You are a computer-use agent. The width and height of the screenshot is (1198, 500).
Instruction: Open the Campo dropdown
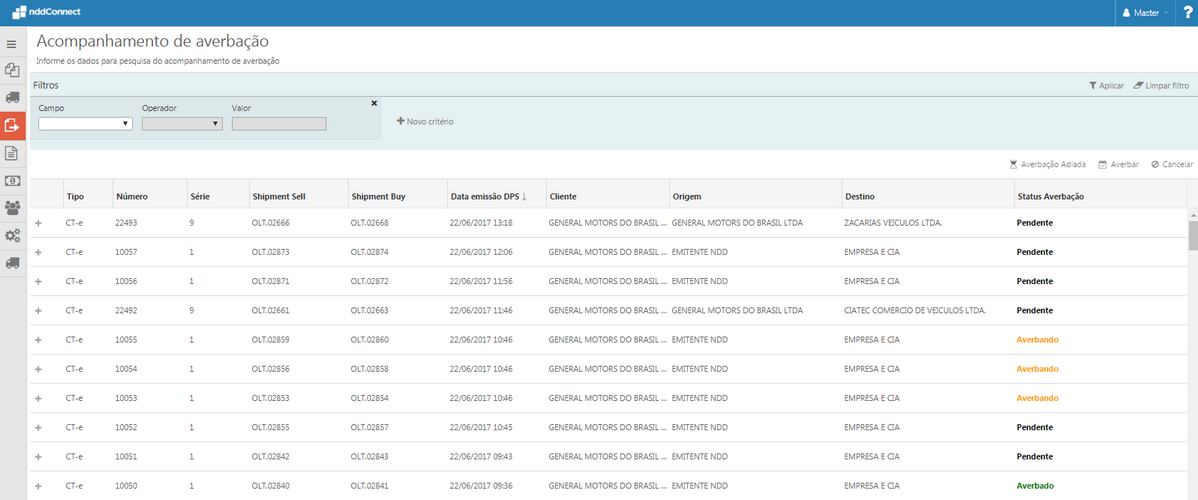click(x=85, y=124)
